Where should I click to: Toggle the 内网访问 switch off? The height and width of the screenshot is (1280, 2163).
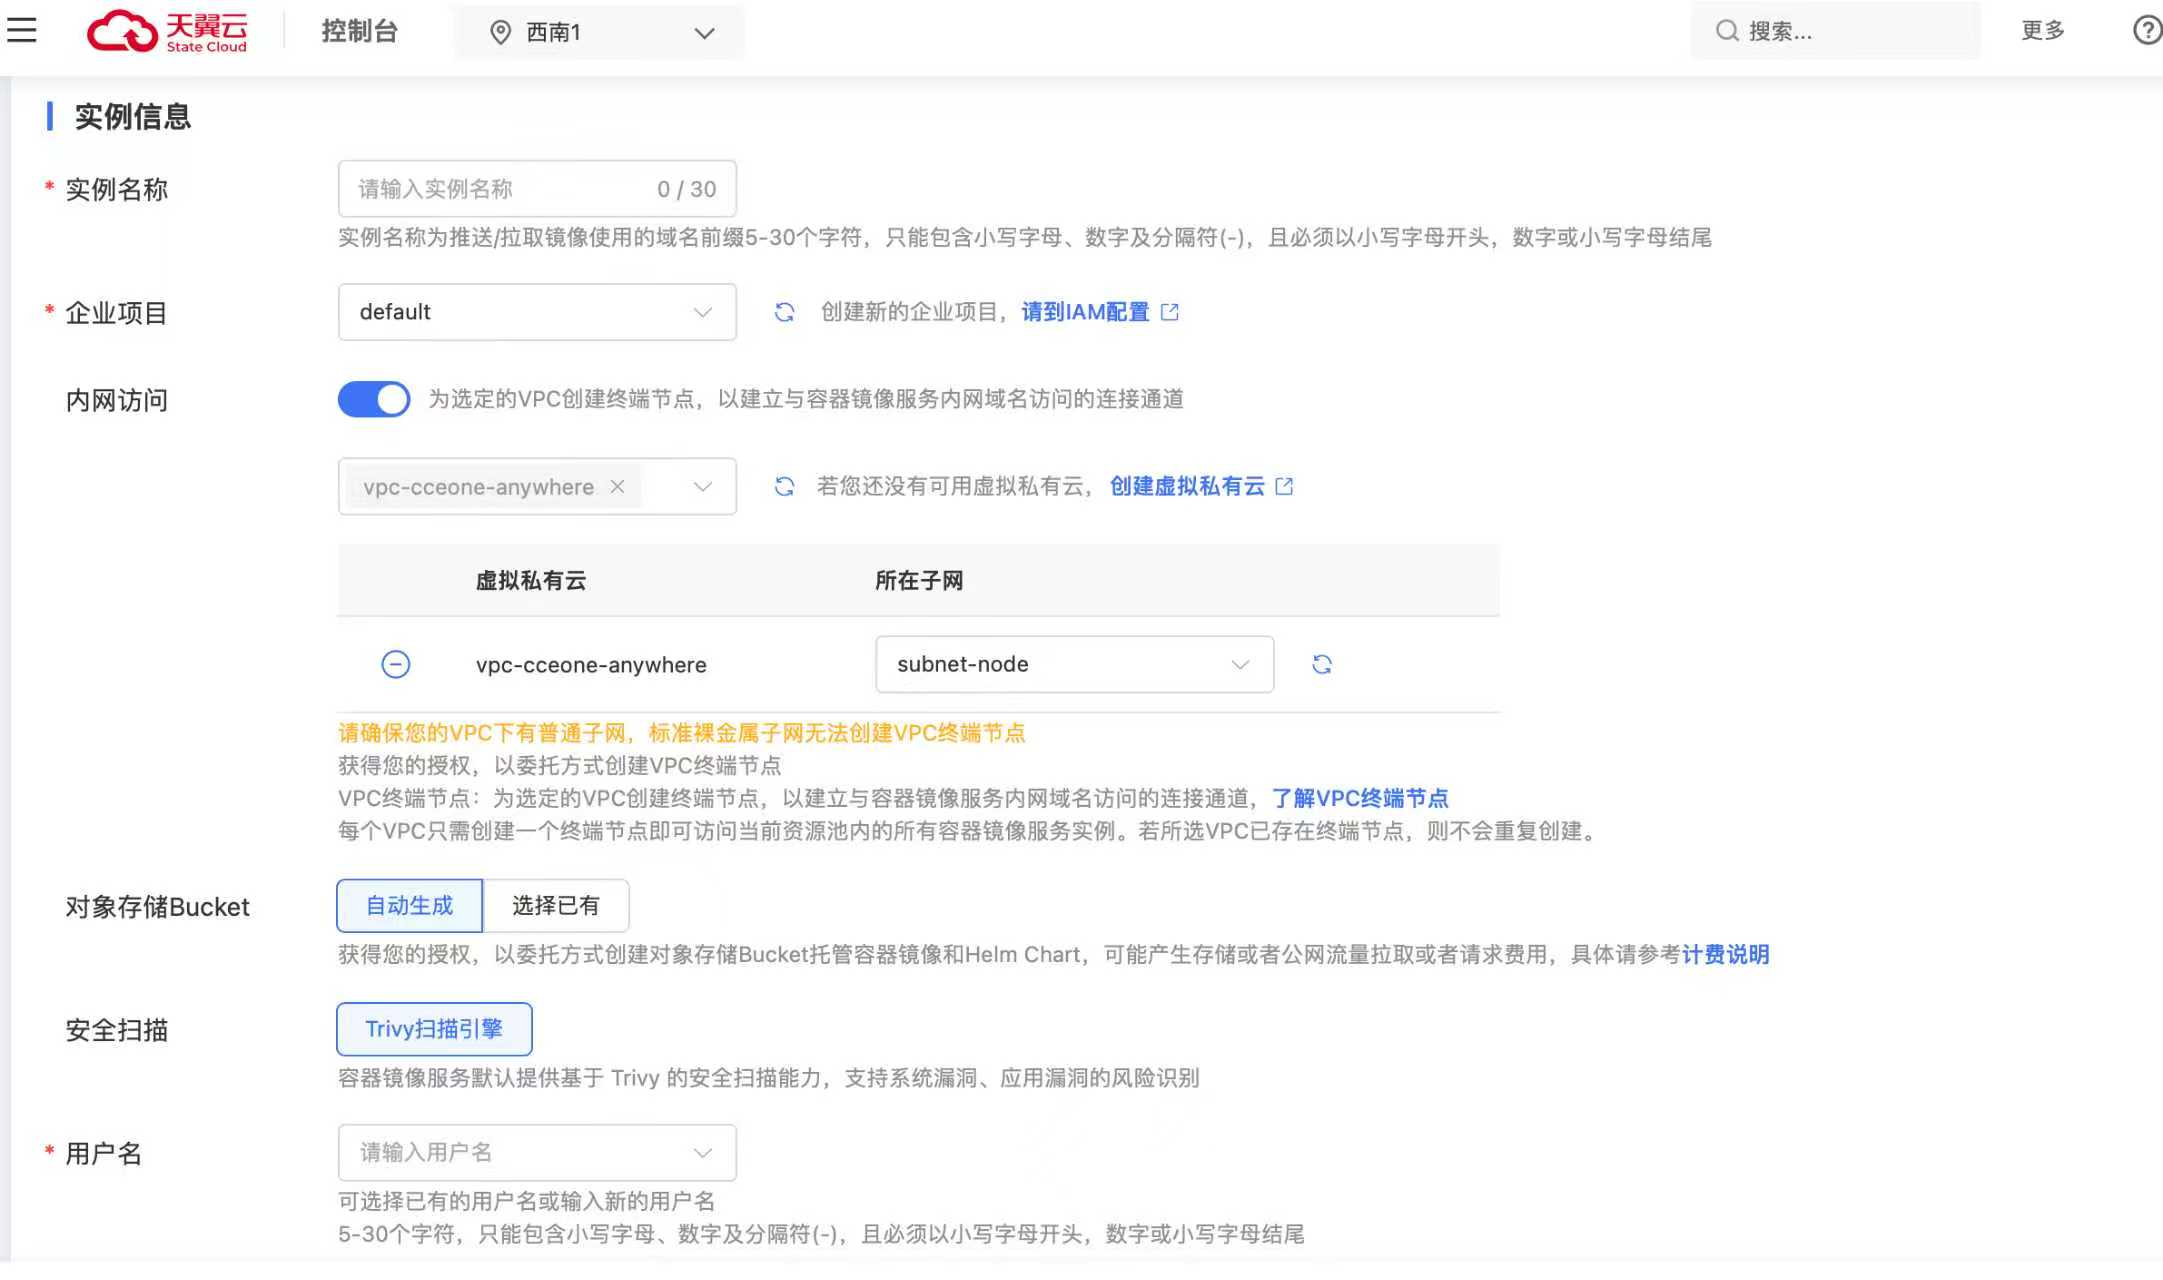coord(374,400)
